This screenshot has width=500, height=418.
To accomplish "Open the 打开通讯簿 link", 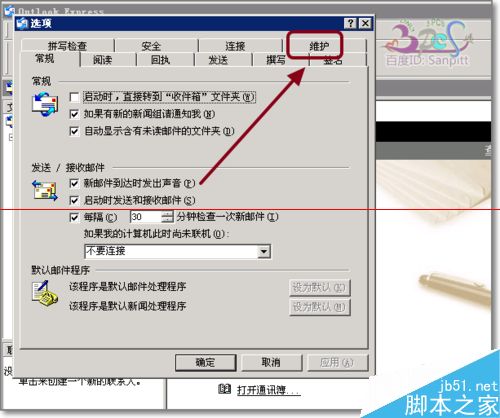I will click(269, 390).
